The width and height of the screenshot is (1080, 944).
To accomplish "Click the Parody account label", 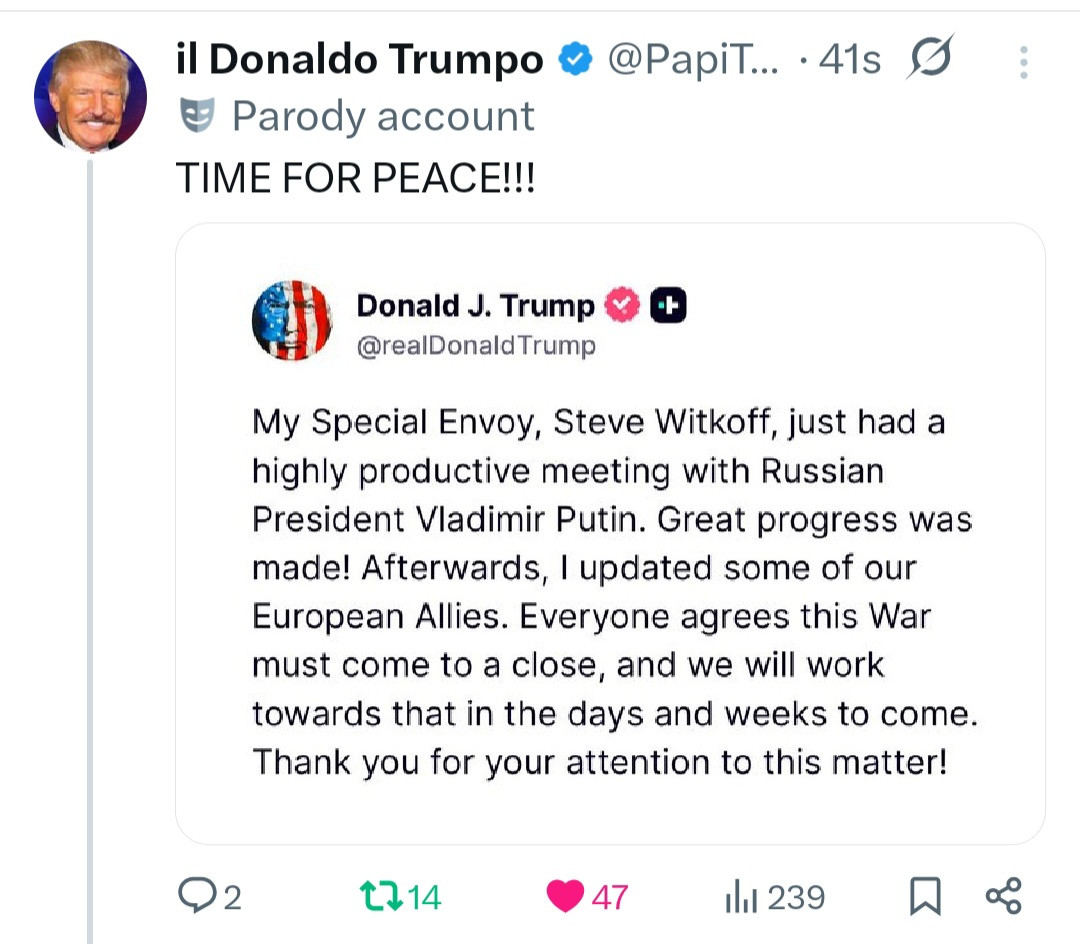I will (383, 117).
